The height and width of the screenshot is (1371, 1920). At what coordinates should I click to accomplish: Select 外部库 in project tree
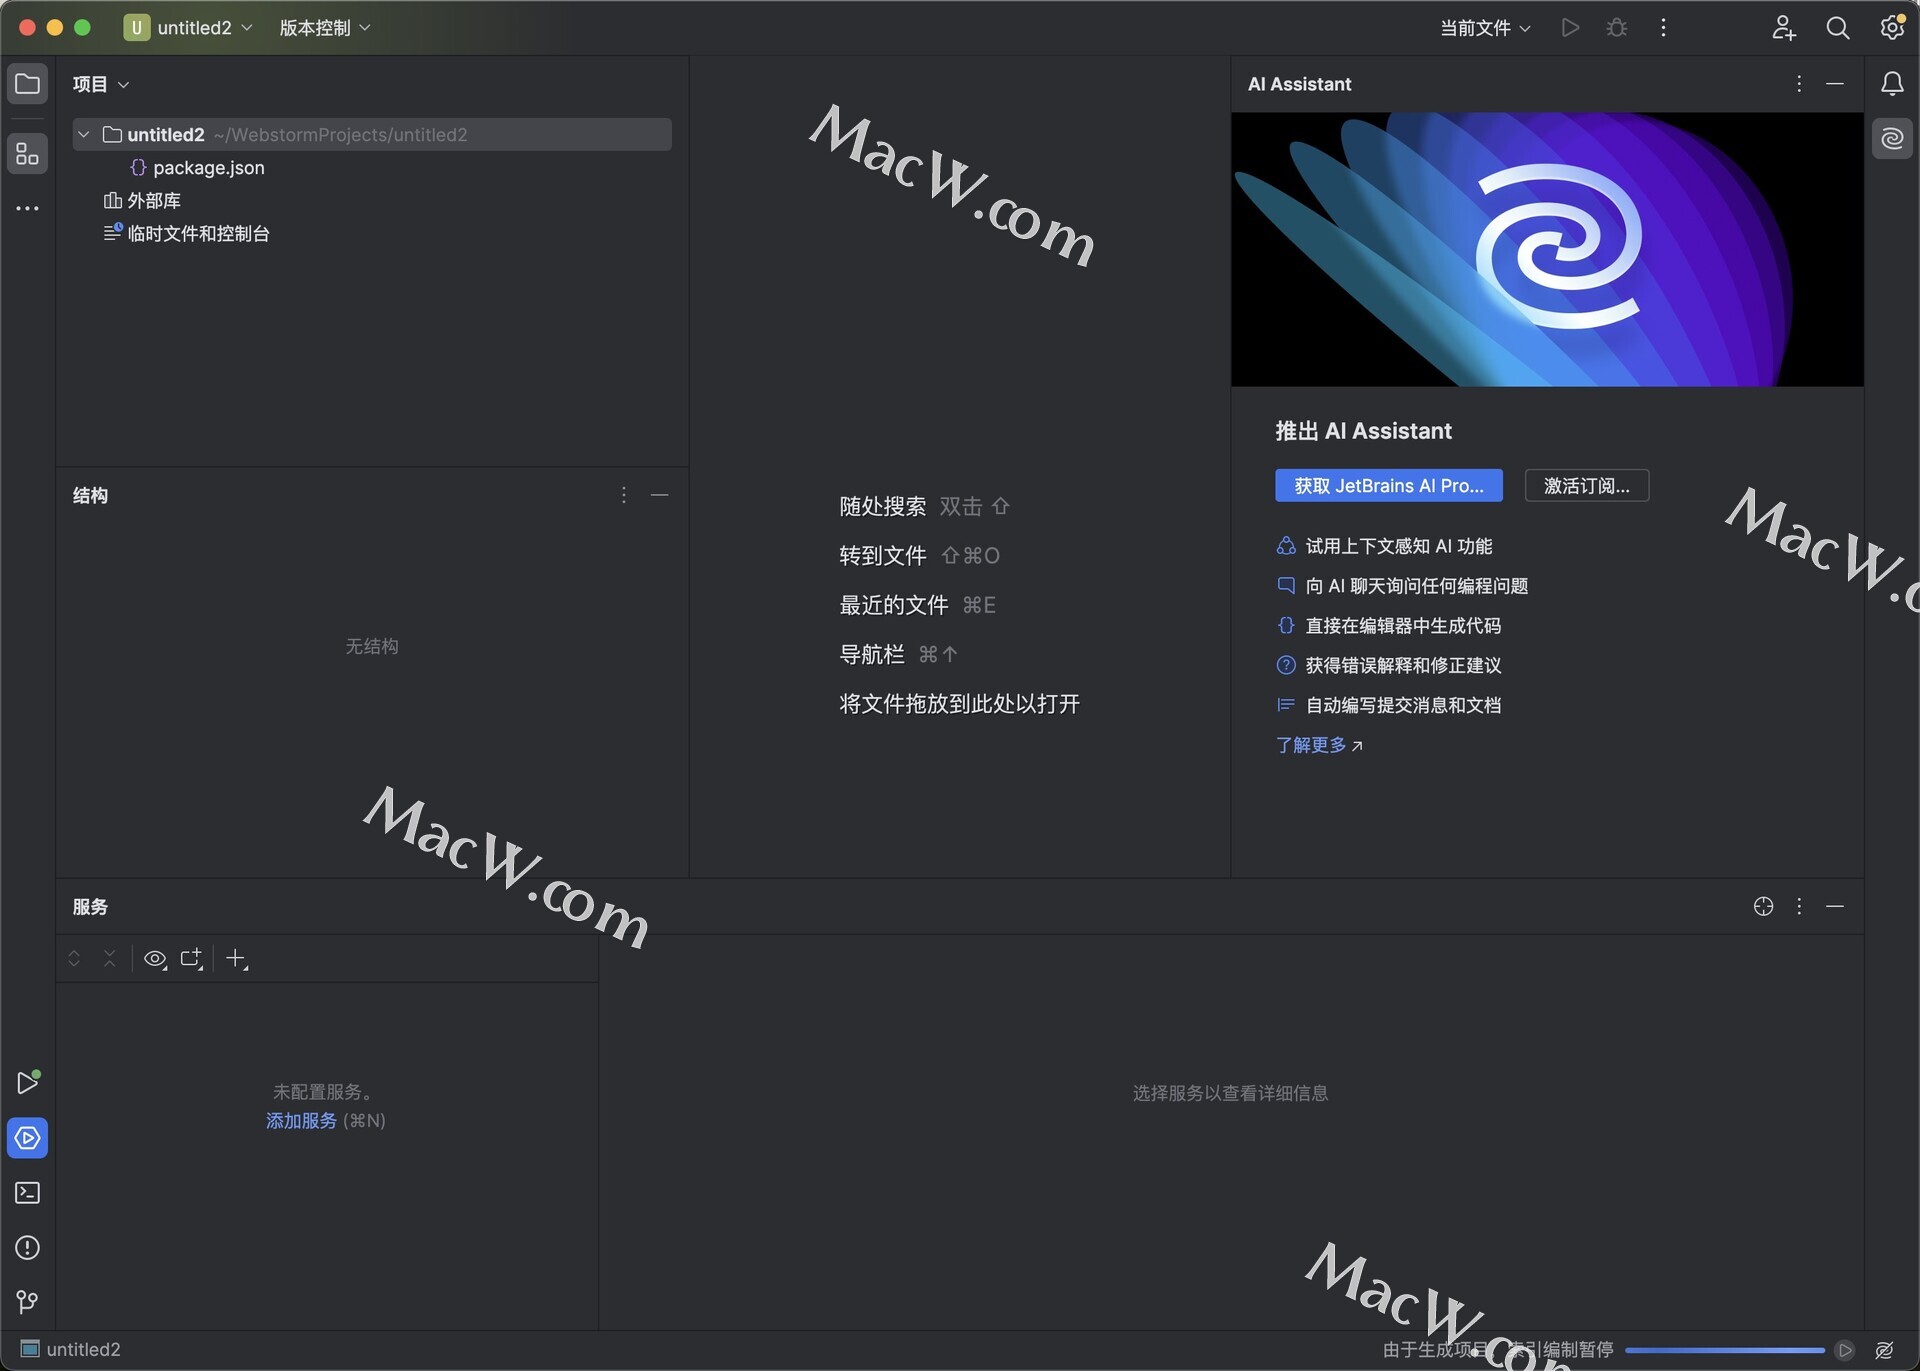click(x=142, y=201)
